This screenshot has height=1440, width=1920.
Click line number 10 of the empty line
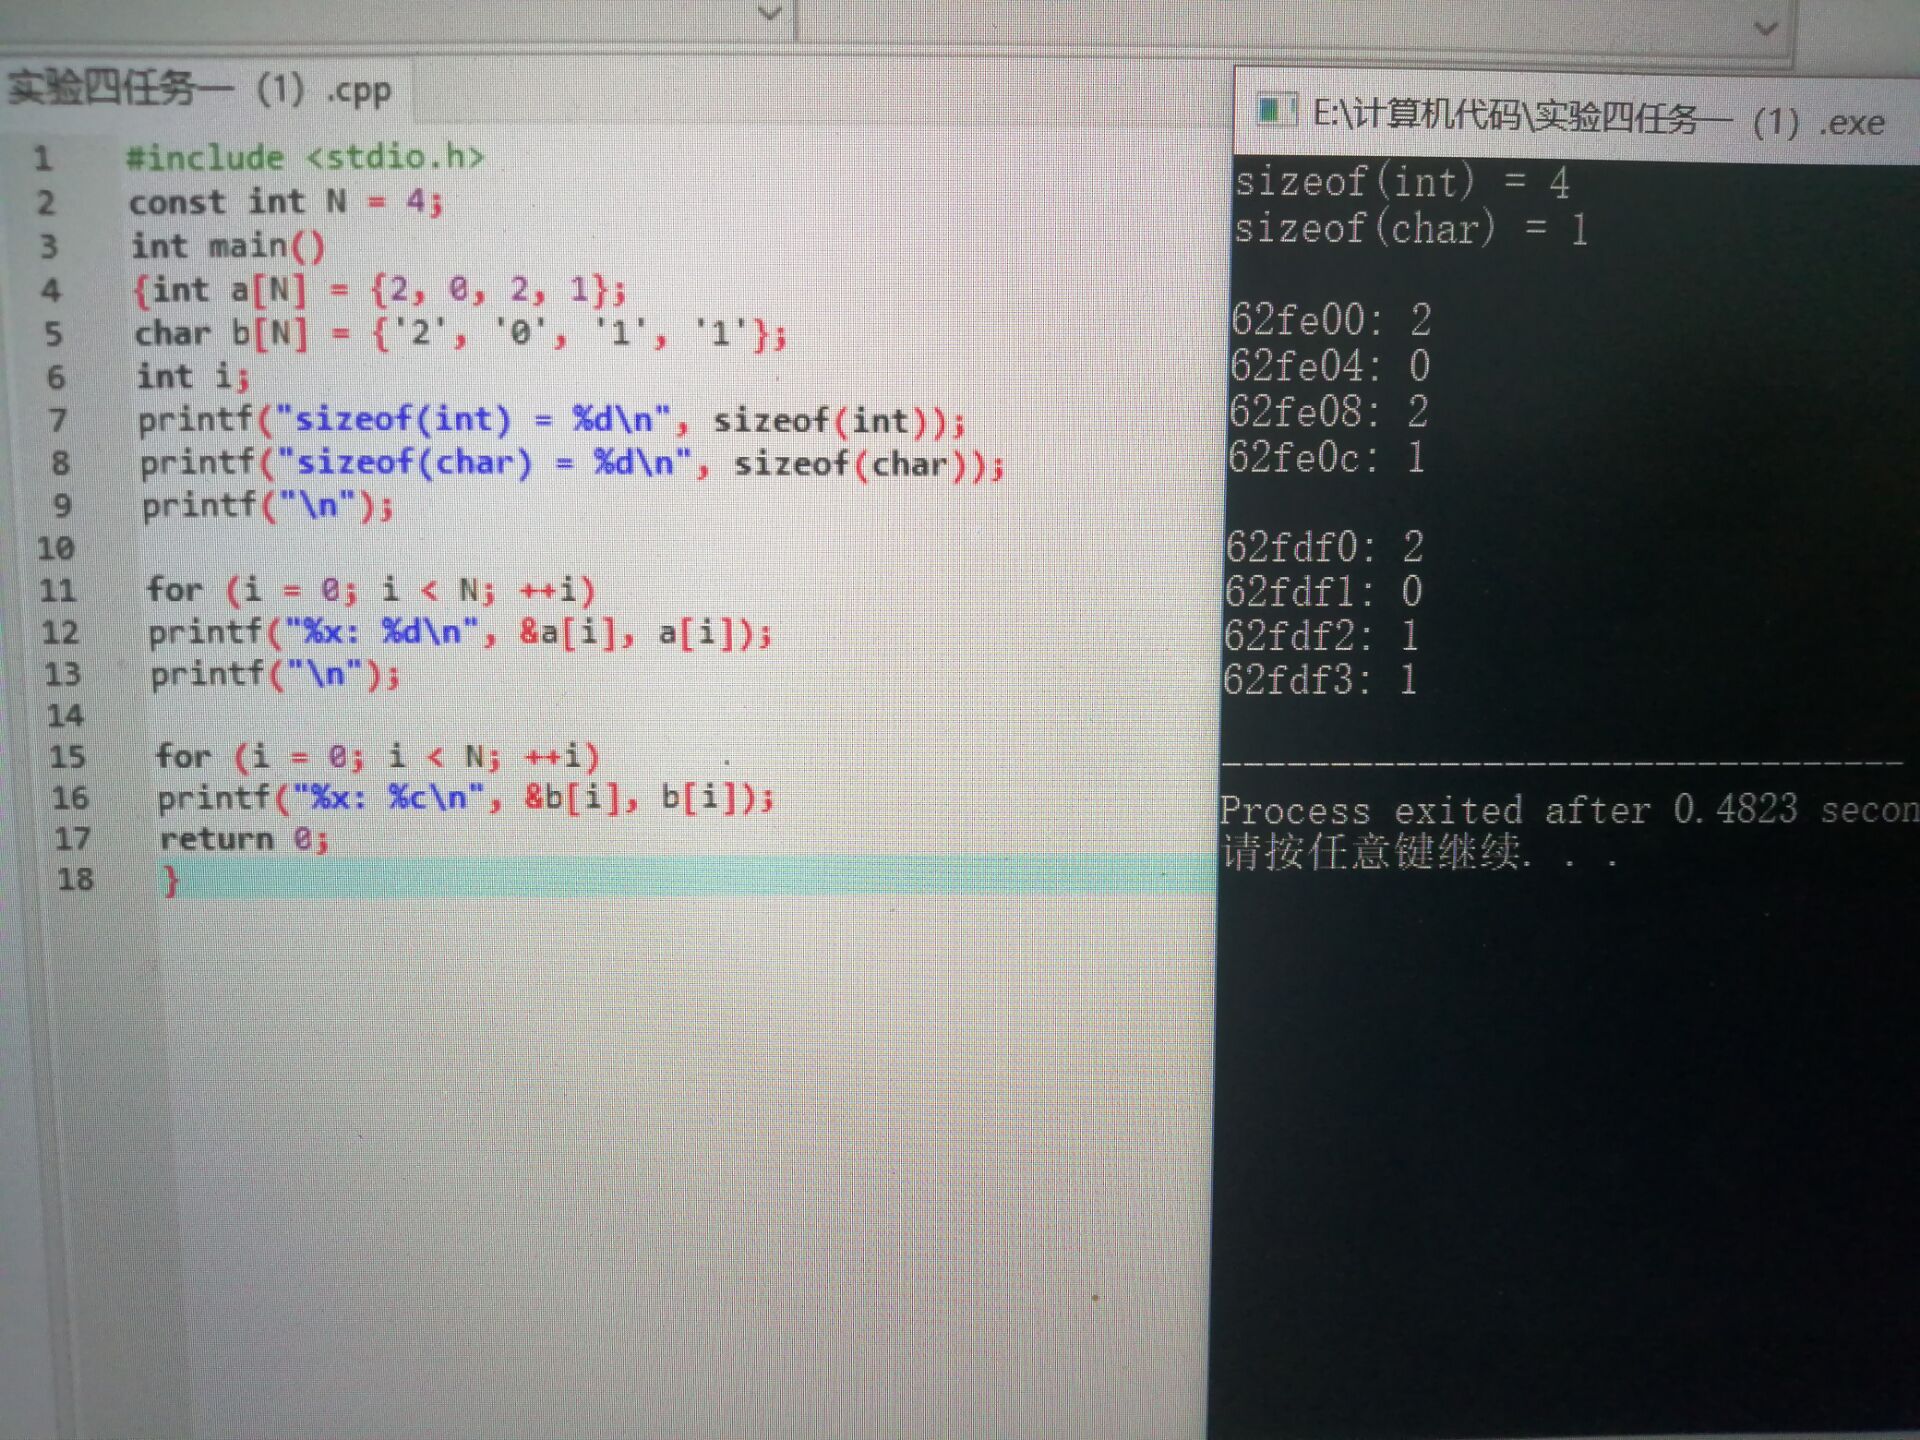click(56, 548)
